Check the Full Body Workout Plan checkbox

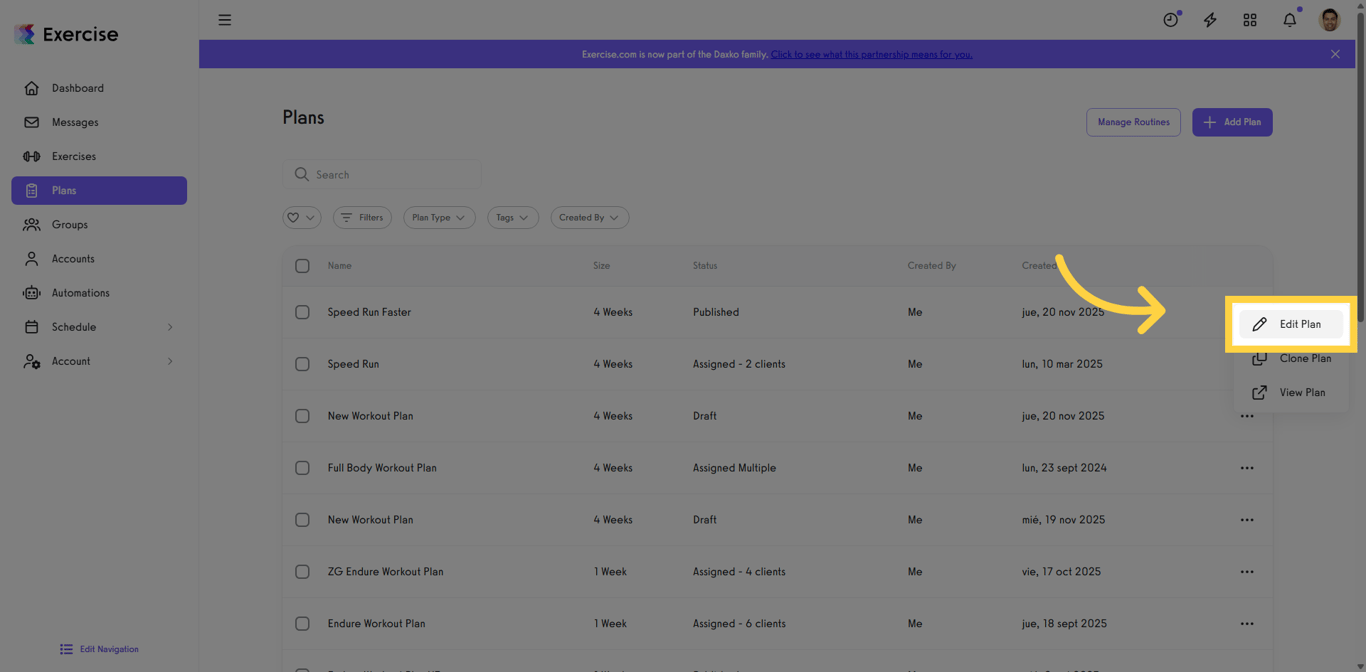pyautogui.click(x=302, y=468)
